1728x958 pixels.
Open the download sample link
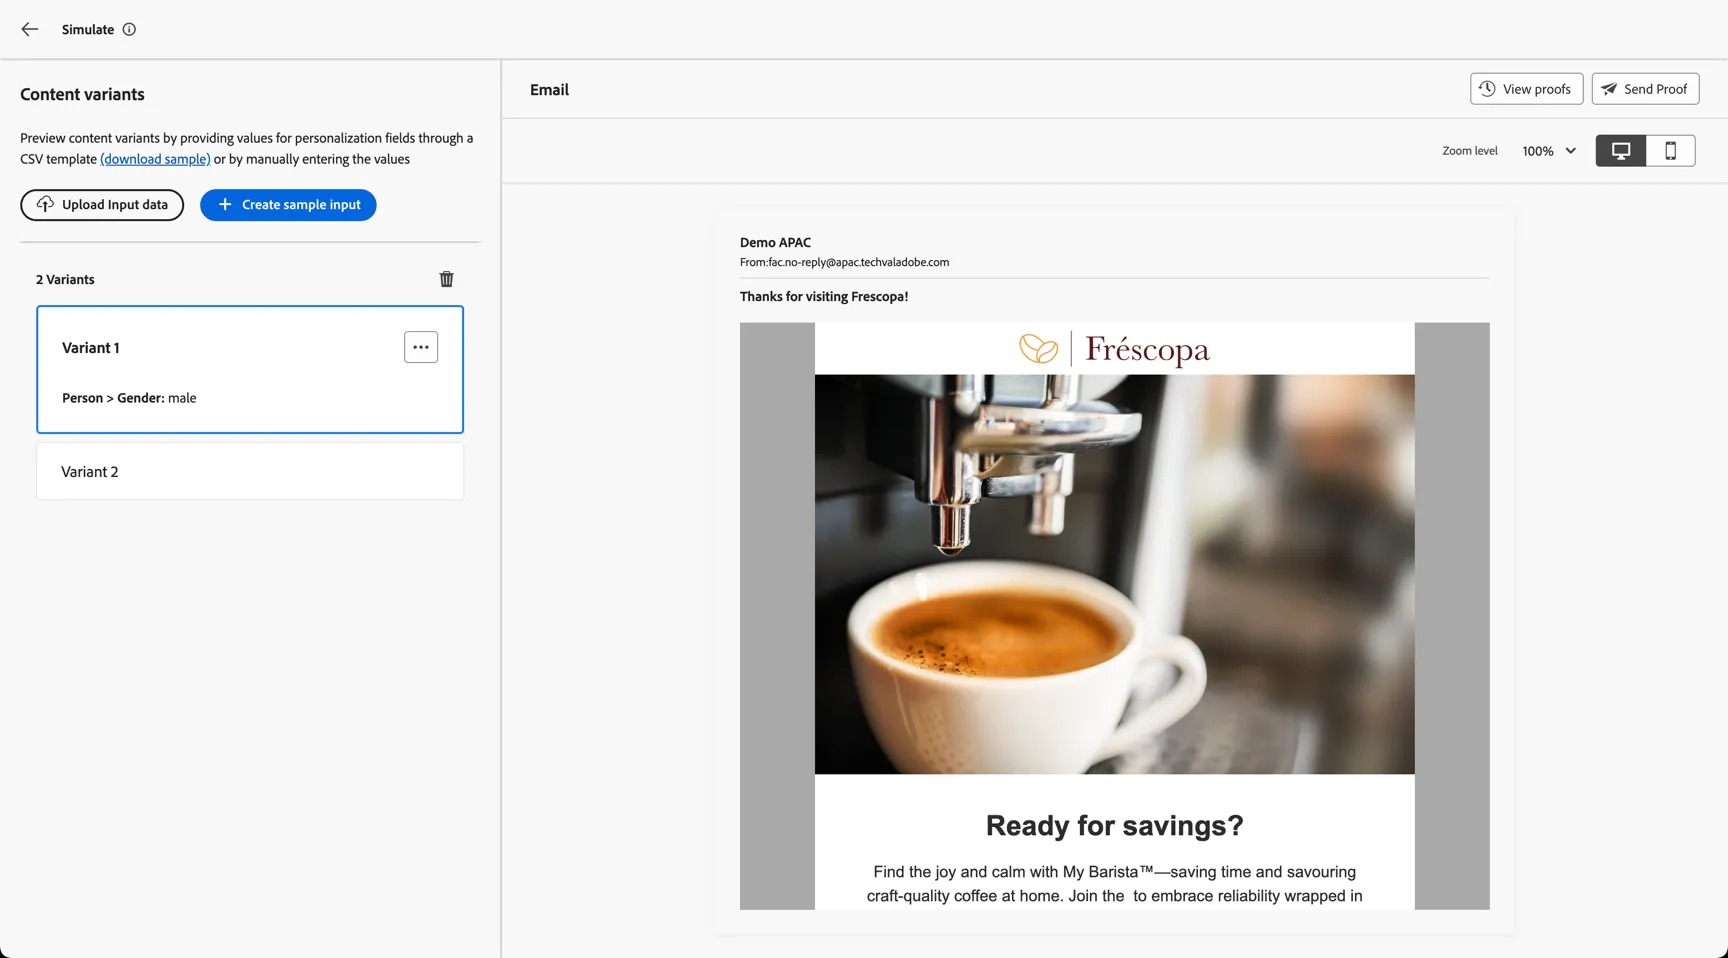[155, 159]
